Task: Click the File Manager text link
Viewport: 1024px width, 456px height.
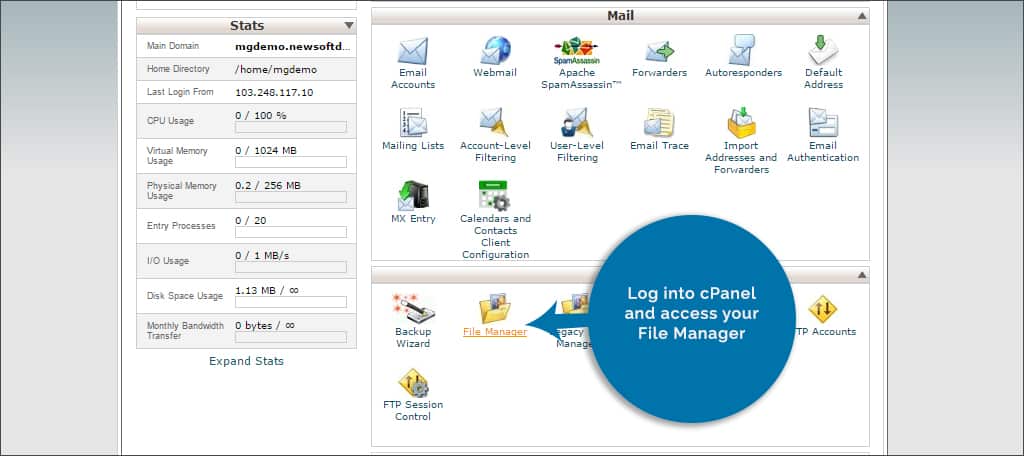Action: (x=495, y=332)
